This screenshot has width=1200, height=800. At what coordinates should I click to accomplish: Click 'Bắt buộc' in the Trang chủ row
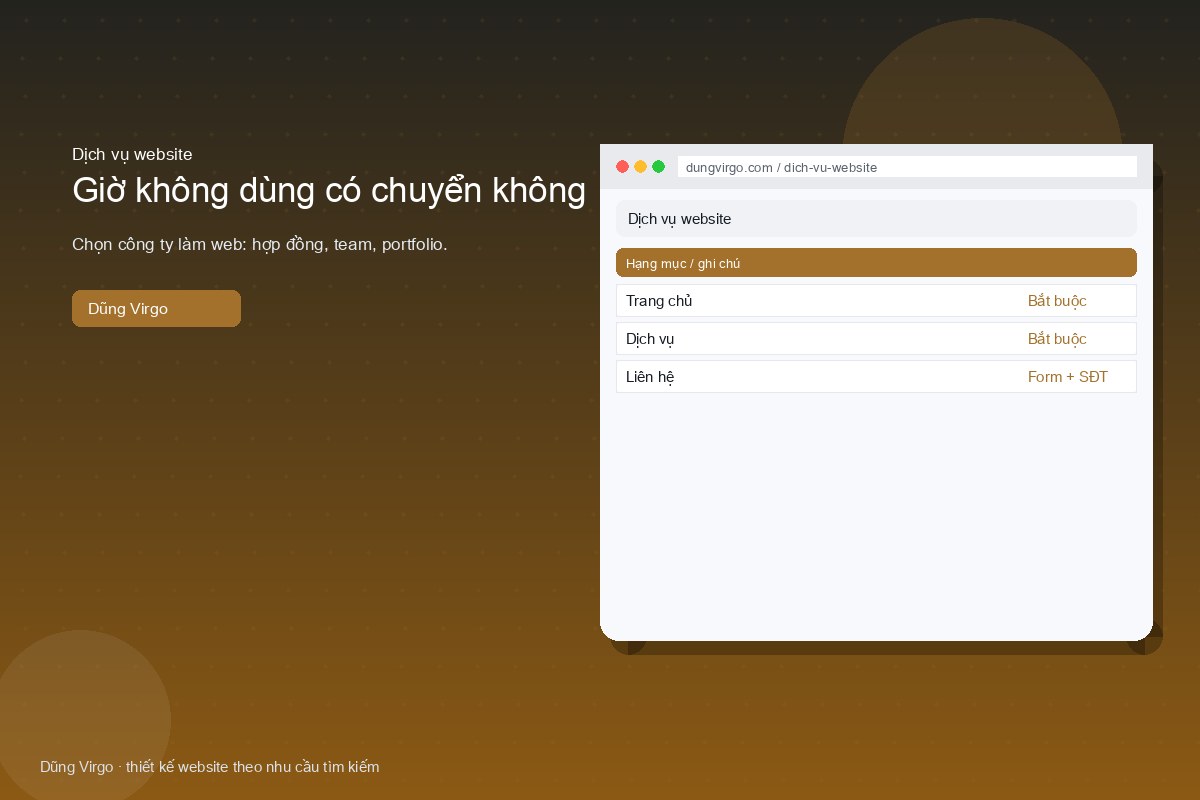1057,301
